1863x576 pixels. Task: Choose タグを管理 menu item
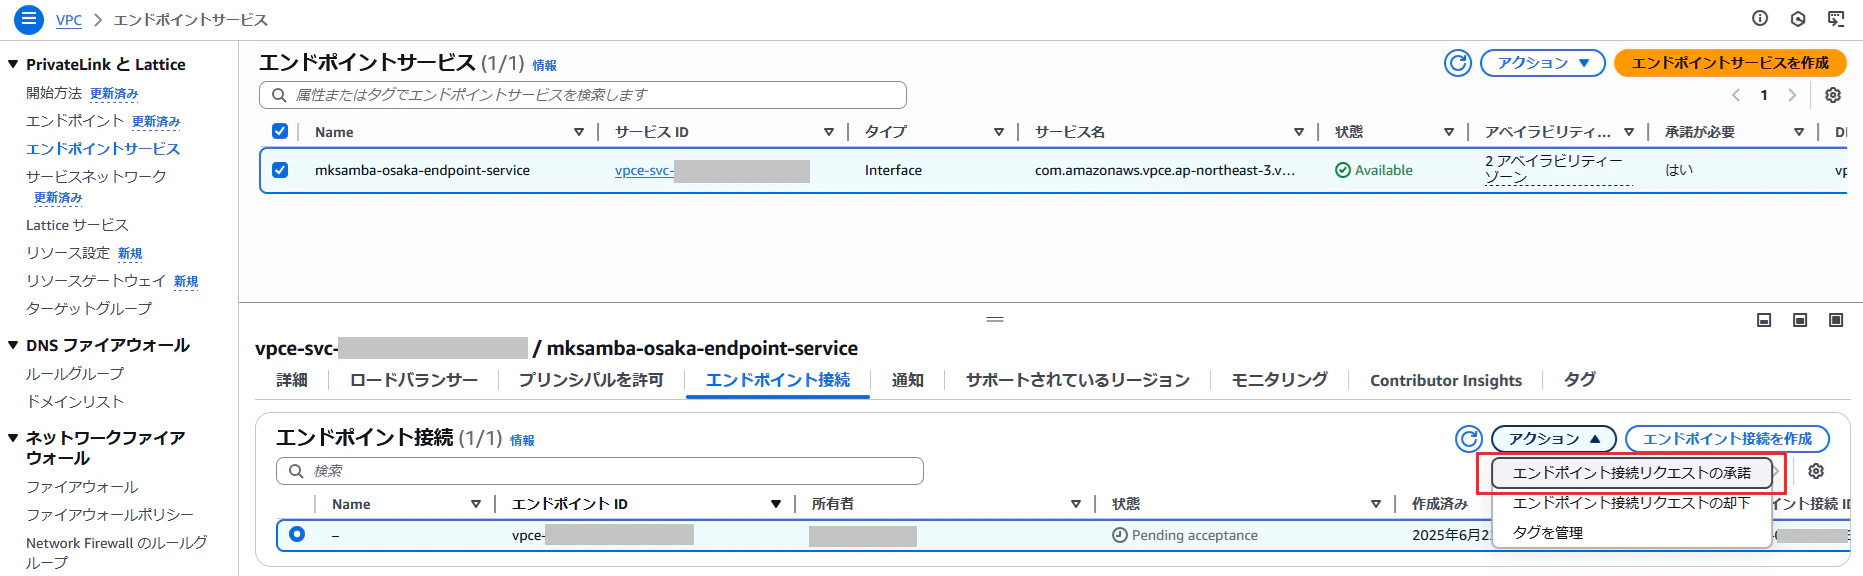click(x=1632, y=533)
